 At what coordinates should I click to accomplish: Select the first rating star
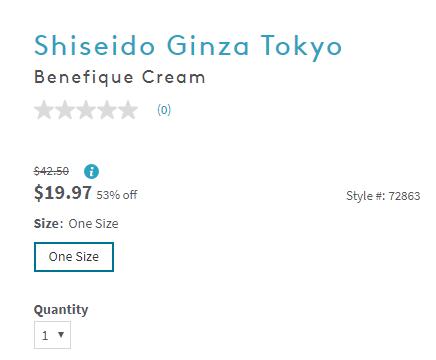(44, 110)
